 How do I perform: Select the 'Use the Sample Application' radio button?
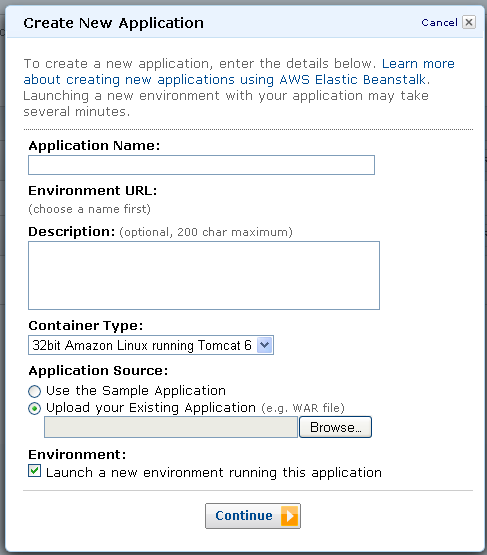click(34, 391)
